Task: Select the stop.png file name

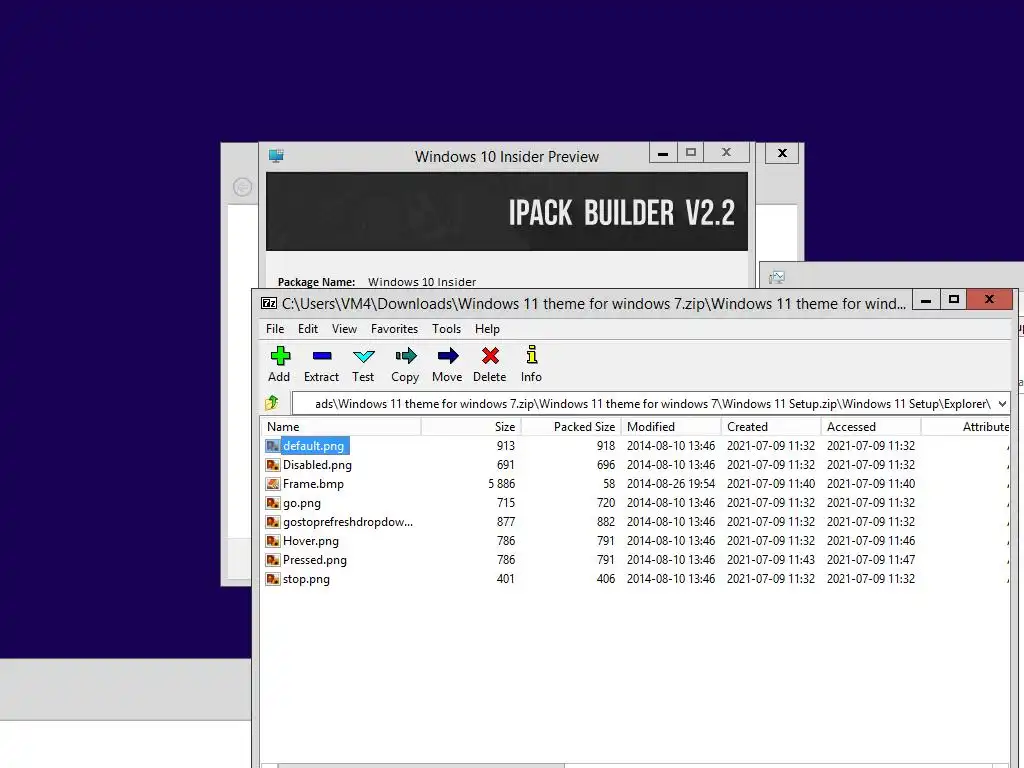Action: [306, 579]
